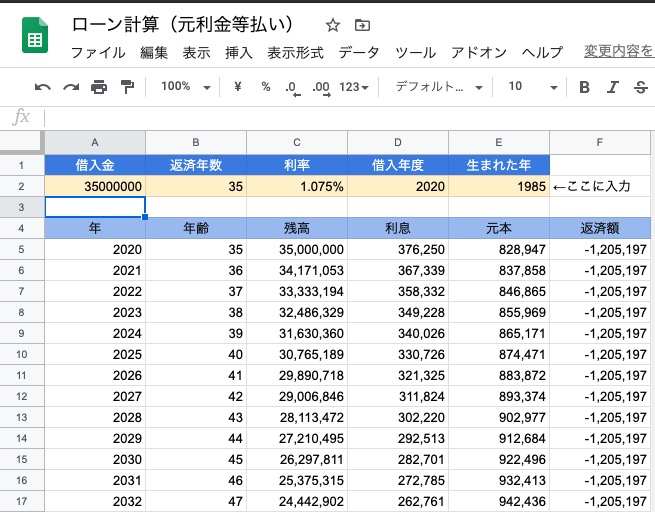Screen dimensions: 655x512
Task: Open the Google Sheets home icon
Action: coord(35,35)
